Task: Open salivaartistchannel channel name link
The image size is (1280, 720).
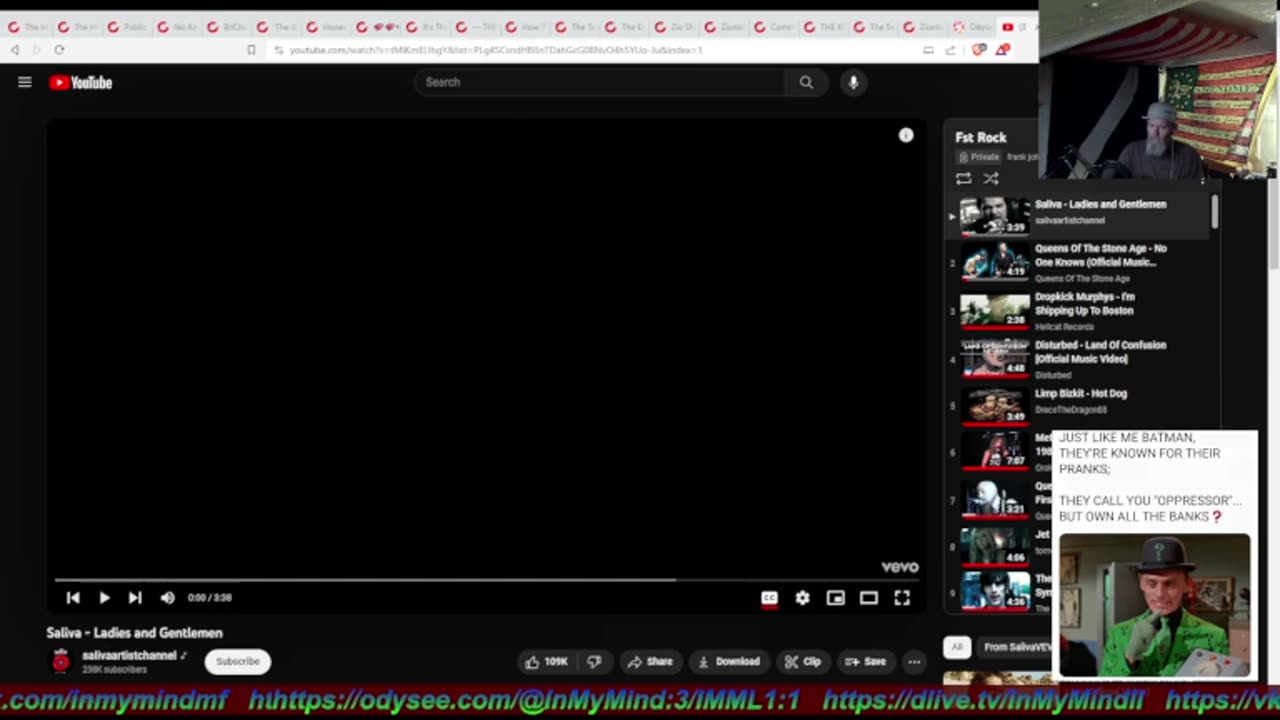Action: pos(129,655)
